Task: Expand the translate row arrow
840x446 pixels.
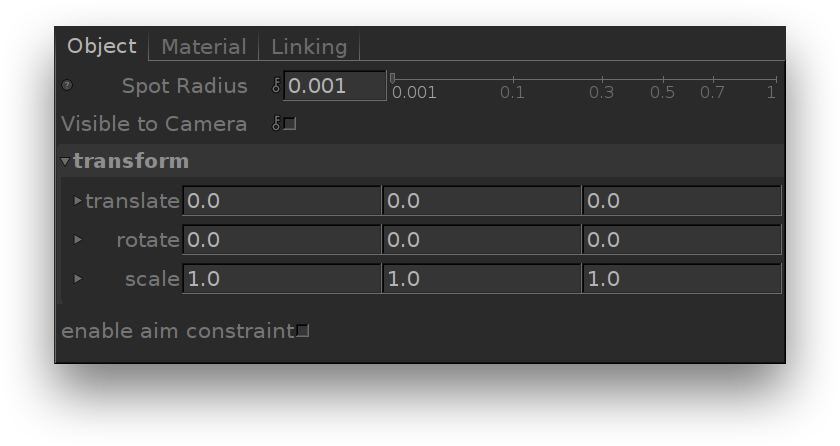Action: pos(78,201)
